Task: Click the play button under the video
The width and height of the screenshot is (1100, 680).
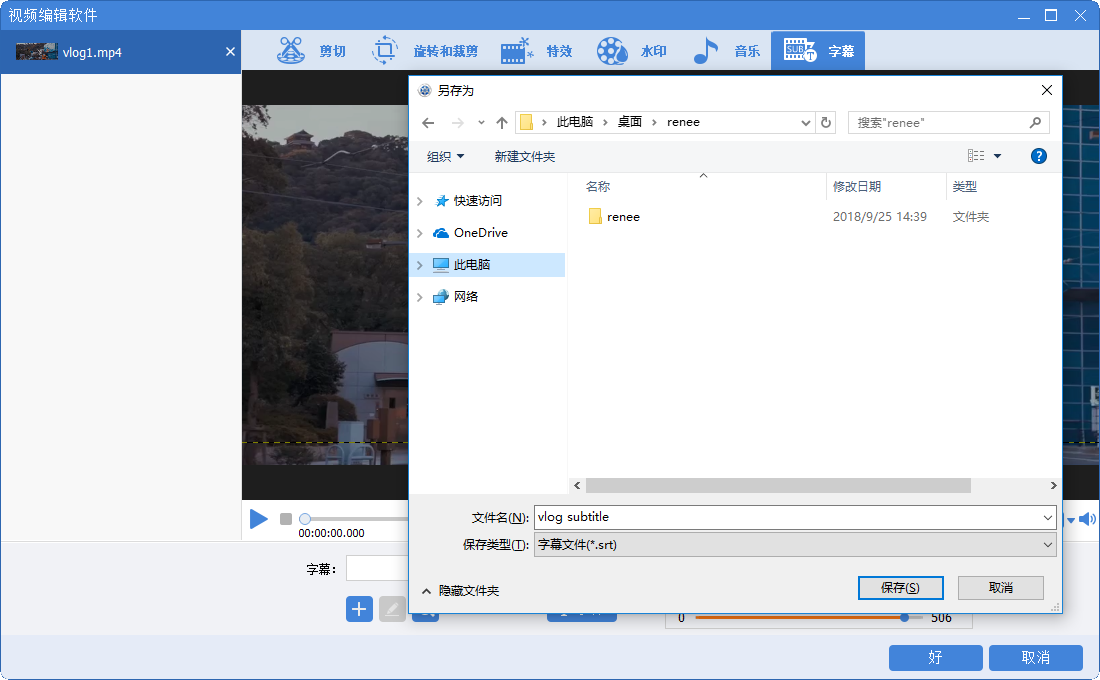Action: pyautogui.click(x=259, y=519)
